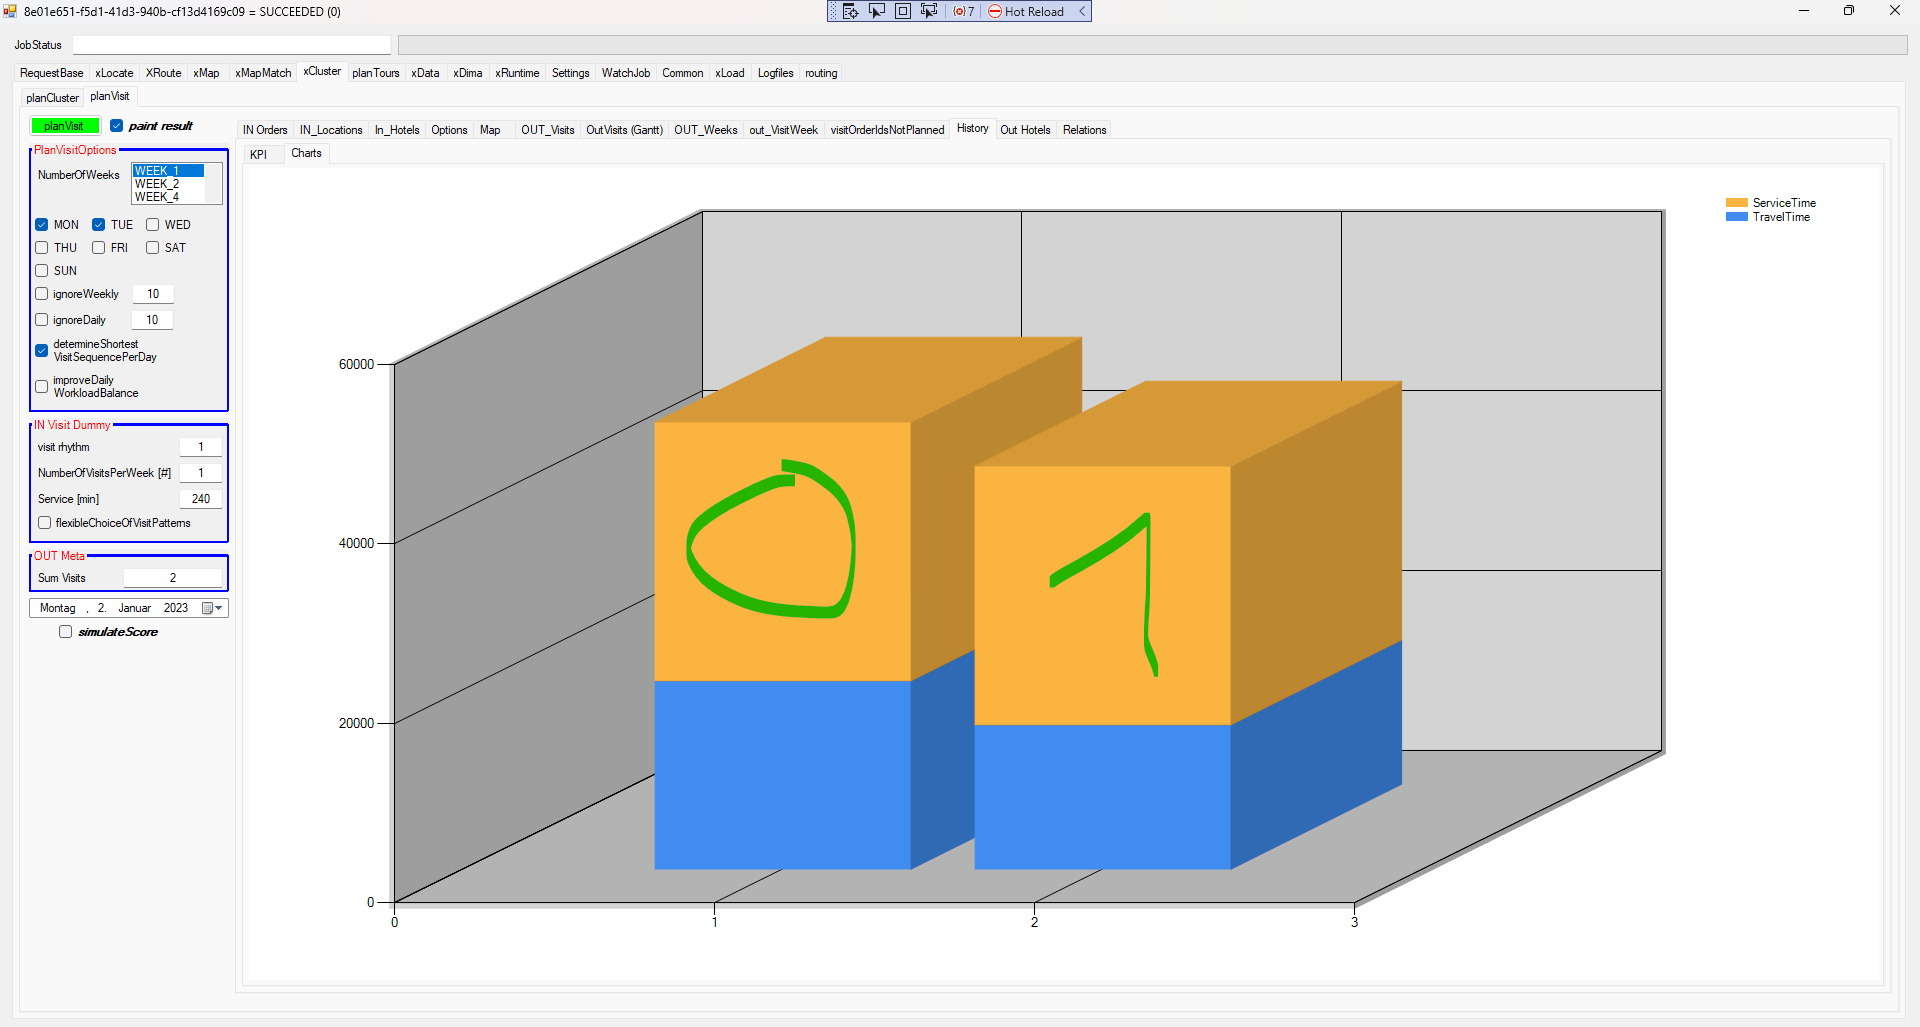Open the binding failures error indicator
The width and height of the screenshot is (1920, 1027).
[x=963, y=11]
